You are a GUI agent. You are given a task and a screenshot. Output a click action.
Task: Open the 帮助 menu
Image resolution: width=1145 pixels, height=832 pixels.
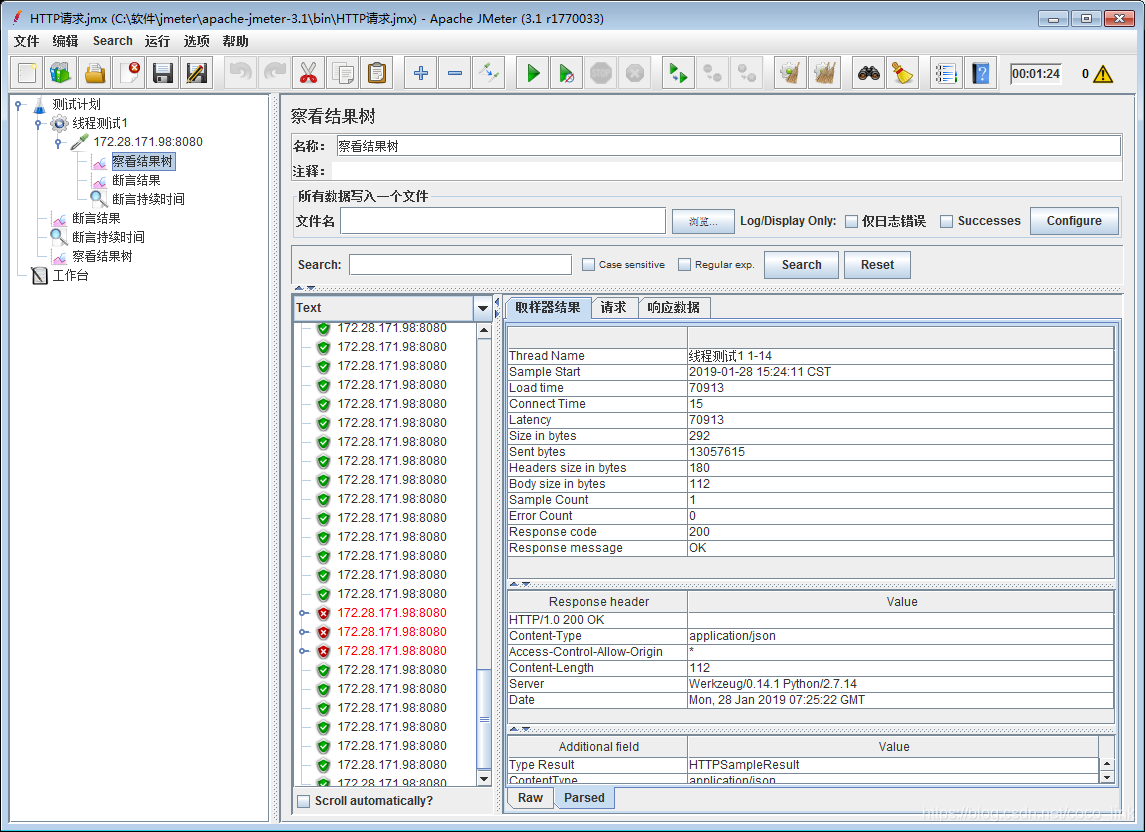point(235,41)
